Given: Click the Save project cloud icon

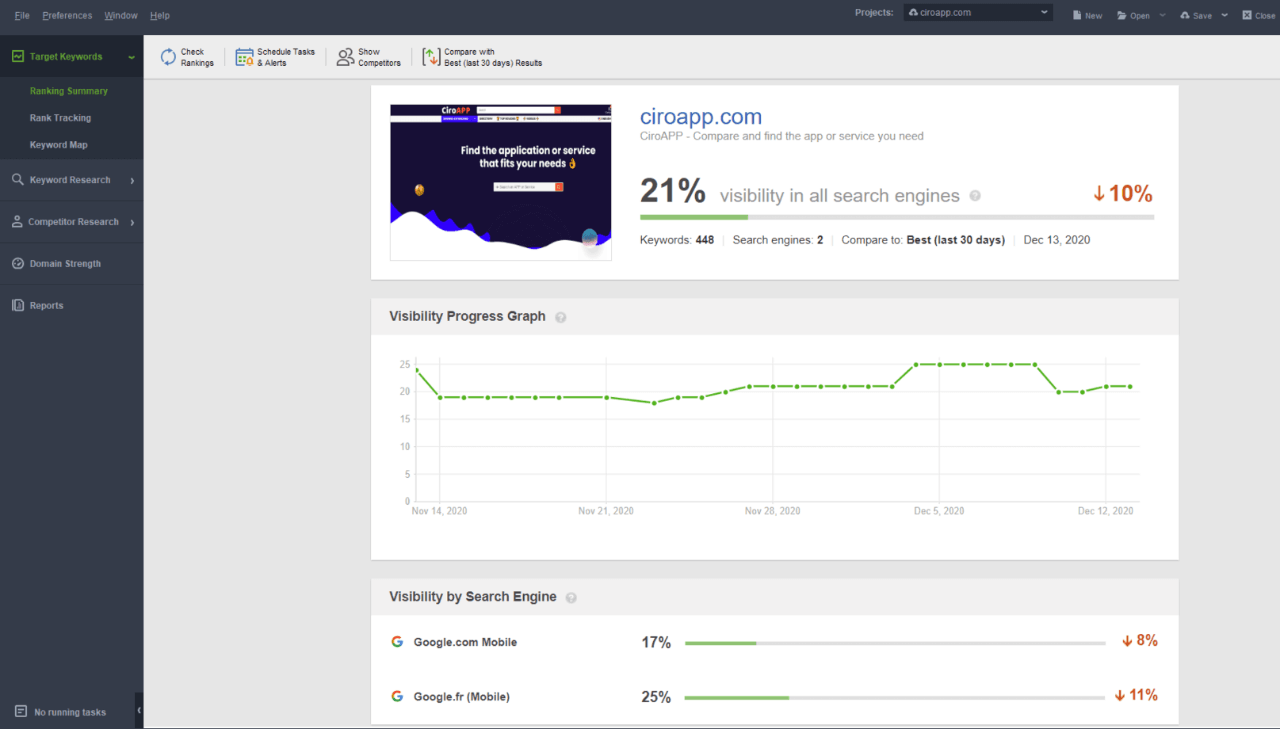Looking at the screenshot, I should (x=1185, y=15).
